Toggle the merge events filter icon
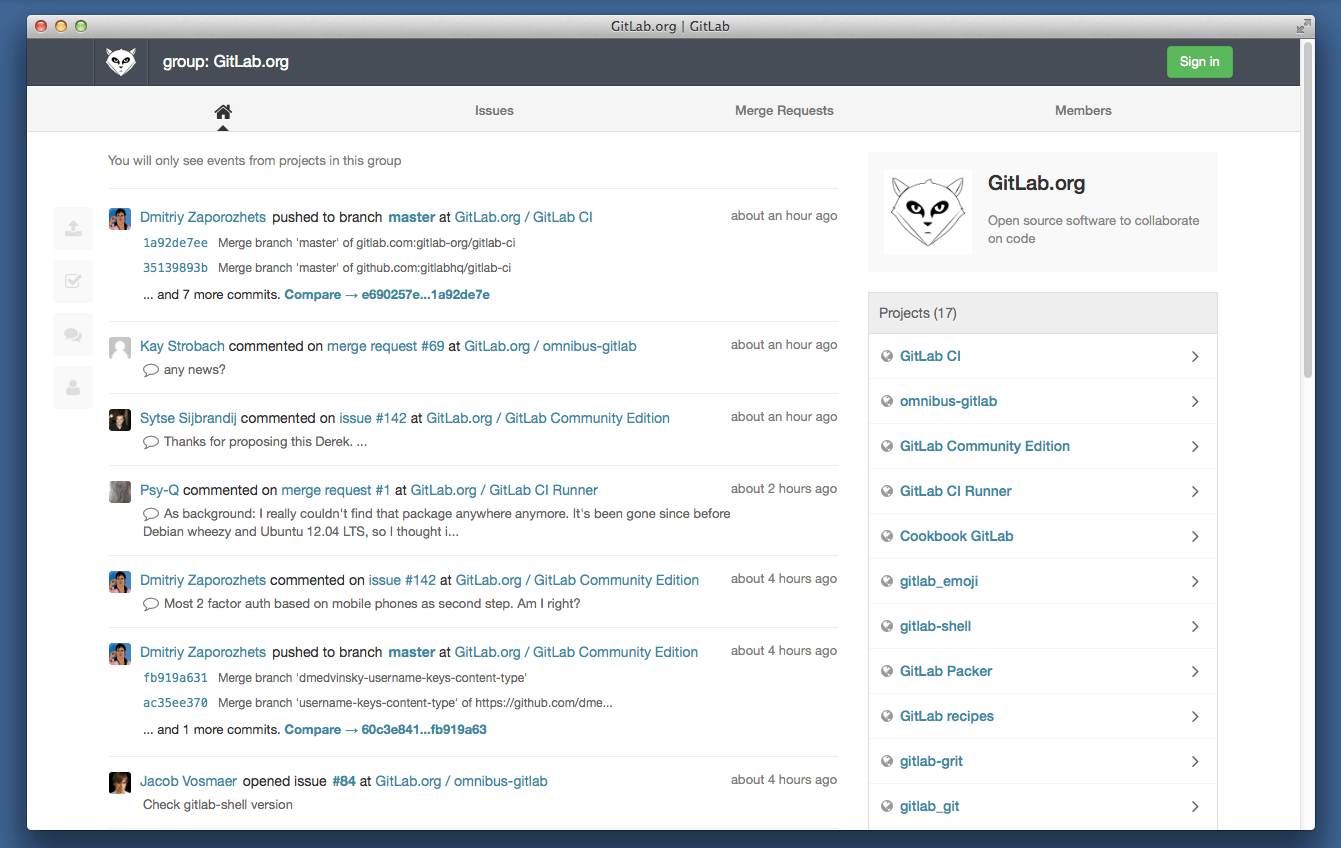The image size is (1341, 848). [x=73, y=282]
